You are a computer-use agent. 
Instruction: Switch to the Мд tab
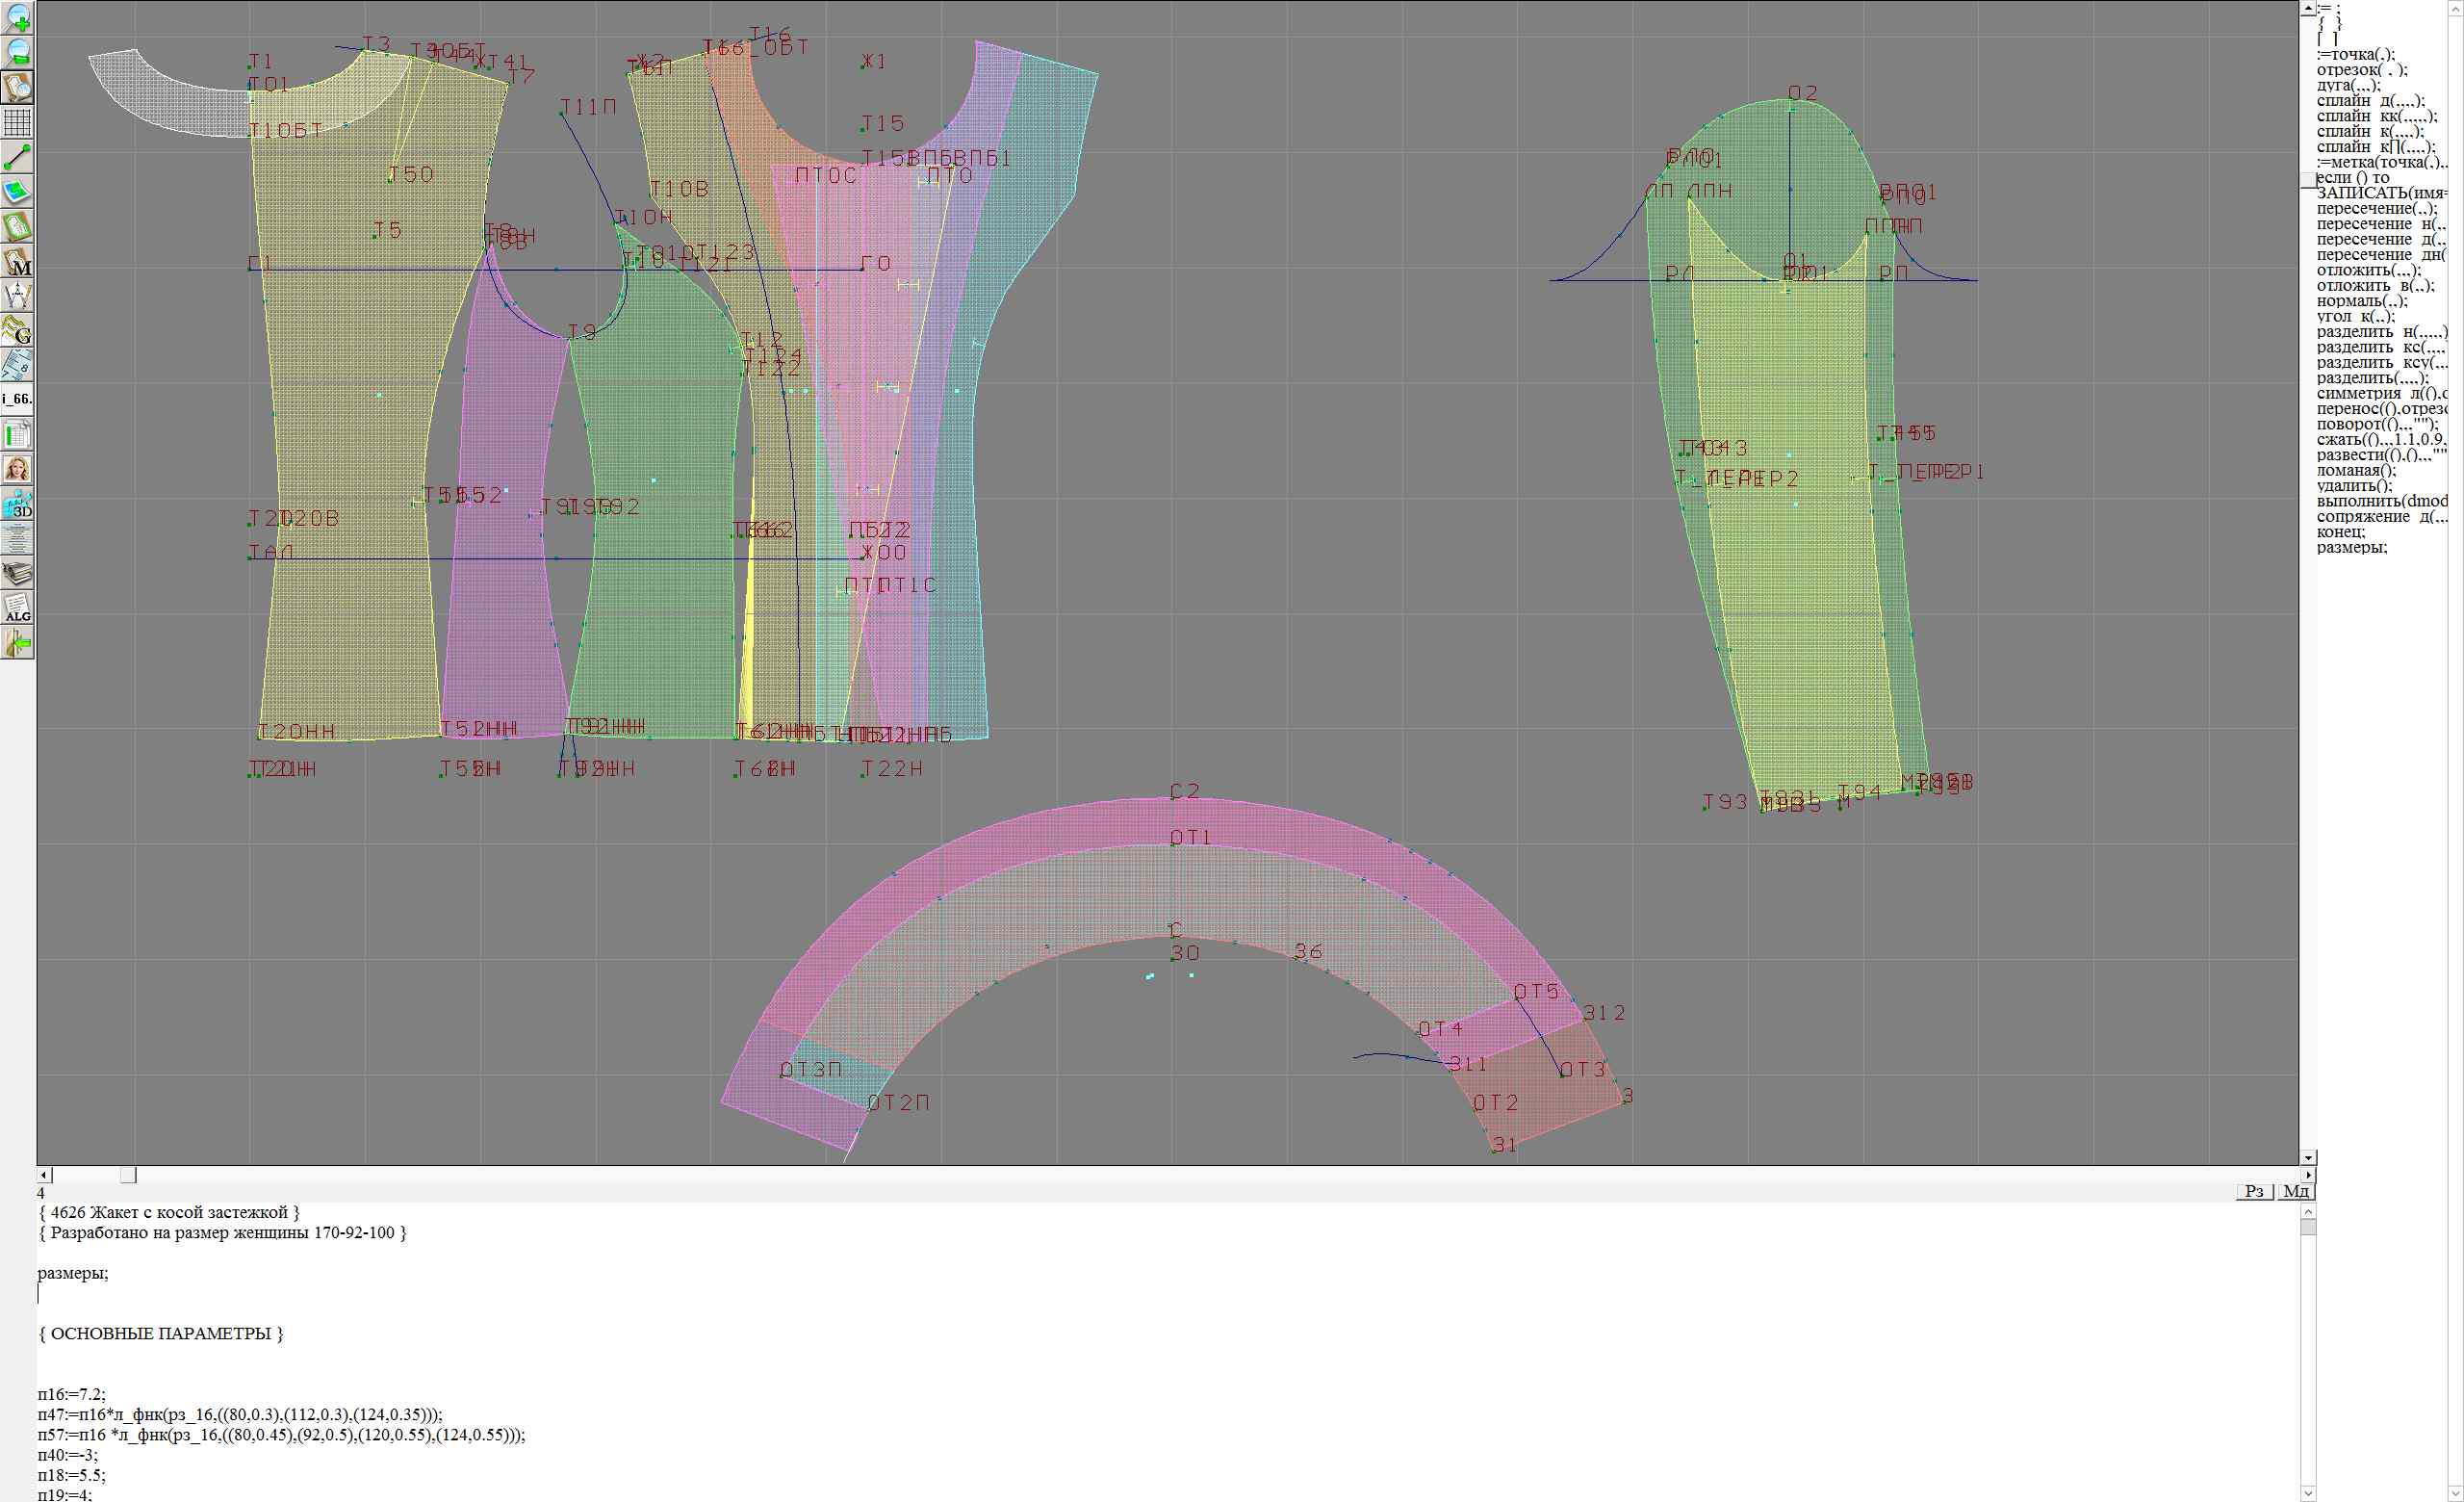coord(2296,1190)
